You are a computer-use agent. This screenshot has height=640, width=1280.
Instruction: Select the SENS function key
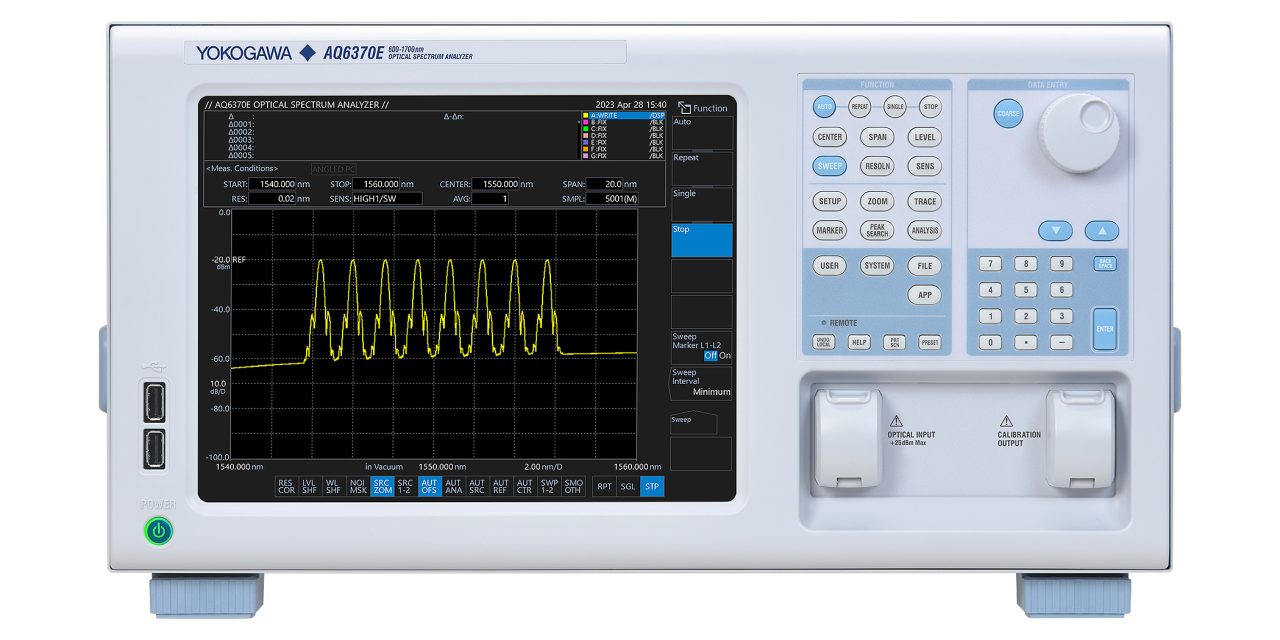click(925, 167)
